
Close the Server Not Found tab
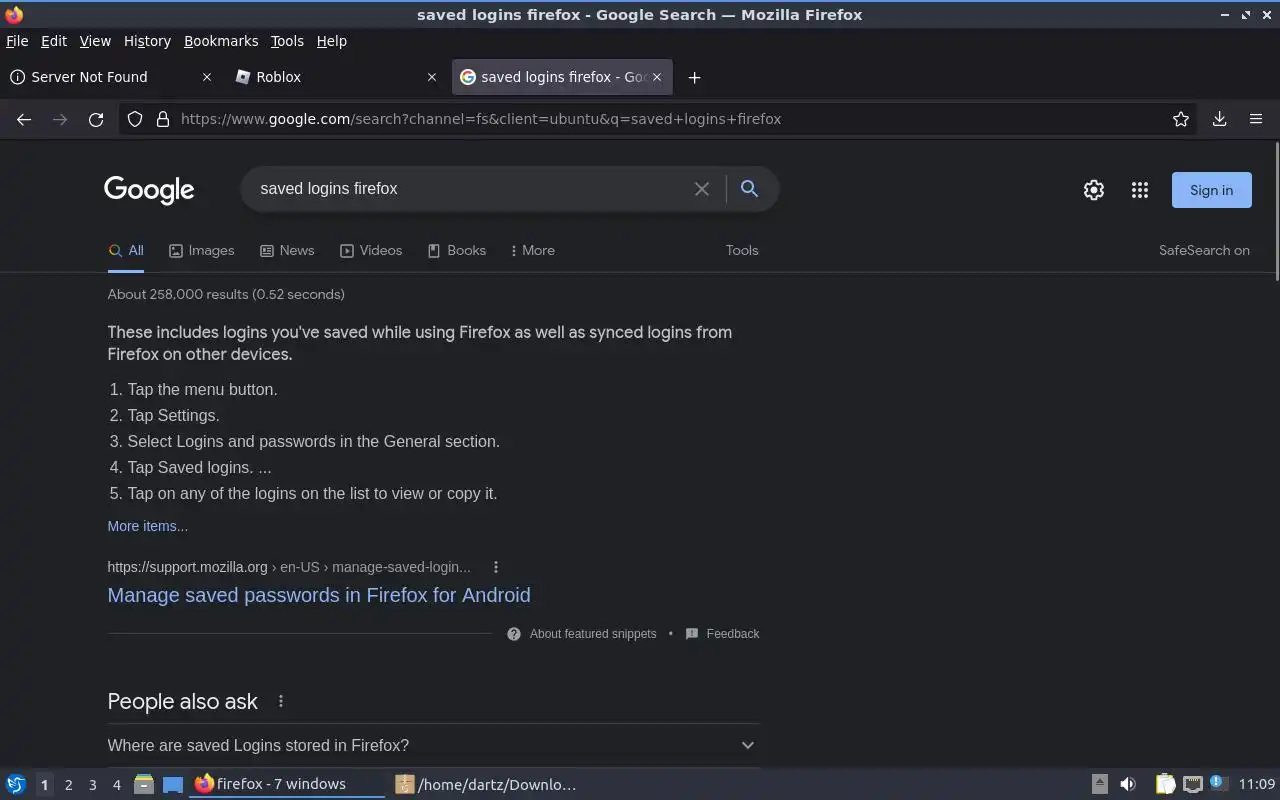tap(207, 77)
